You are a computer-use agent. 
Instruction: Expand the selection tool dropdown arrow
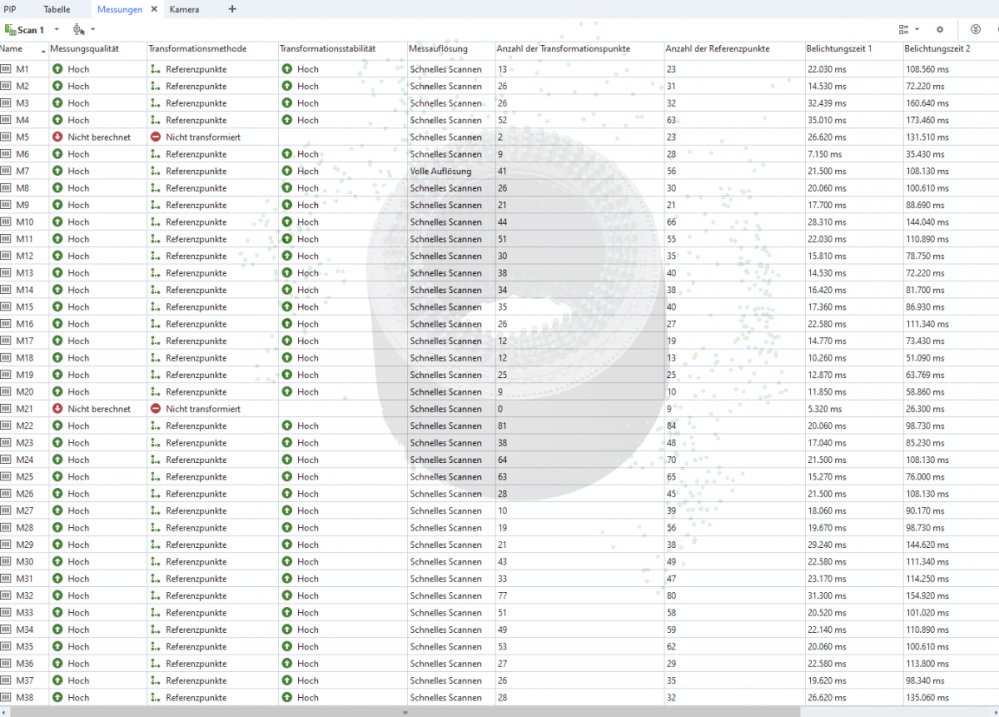(x=95, y=30)
